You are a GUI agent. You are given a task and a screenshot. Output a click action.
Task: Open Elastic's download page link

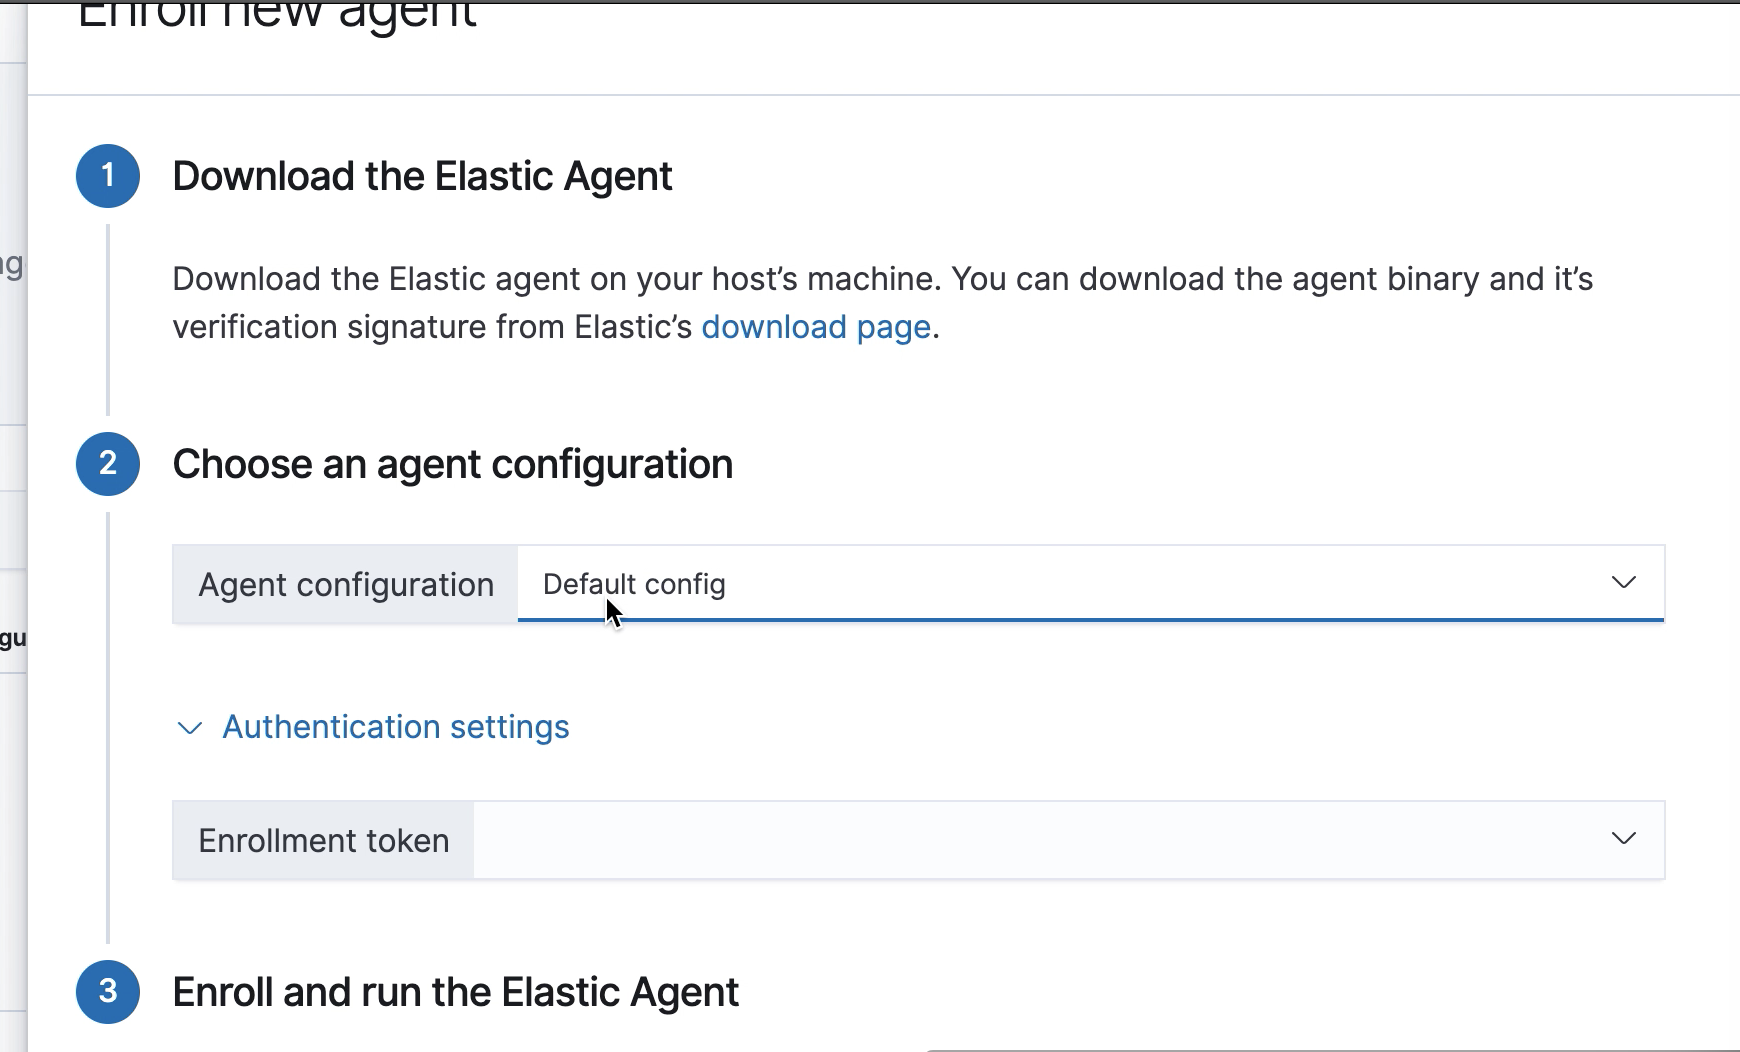pos(816,327)
